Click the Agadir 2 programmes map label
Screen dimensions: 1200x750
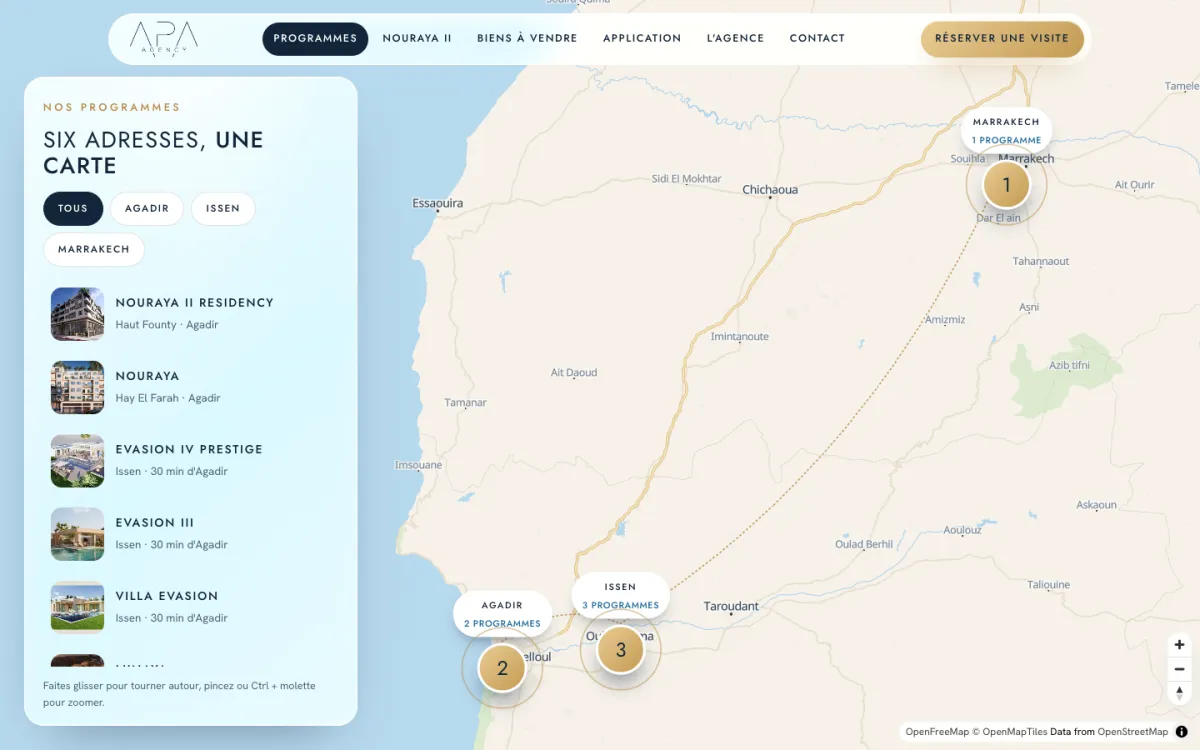(x=502, y=614)
